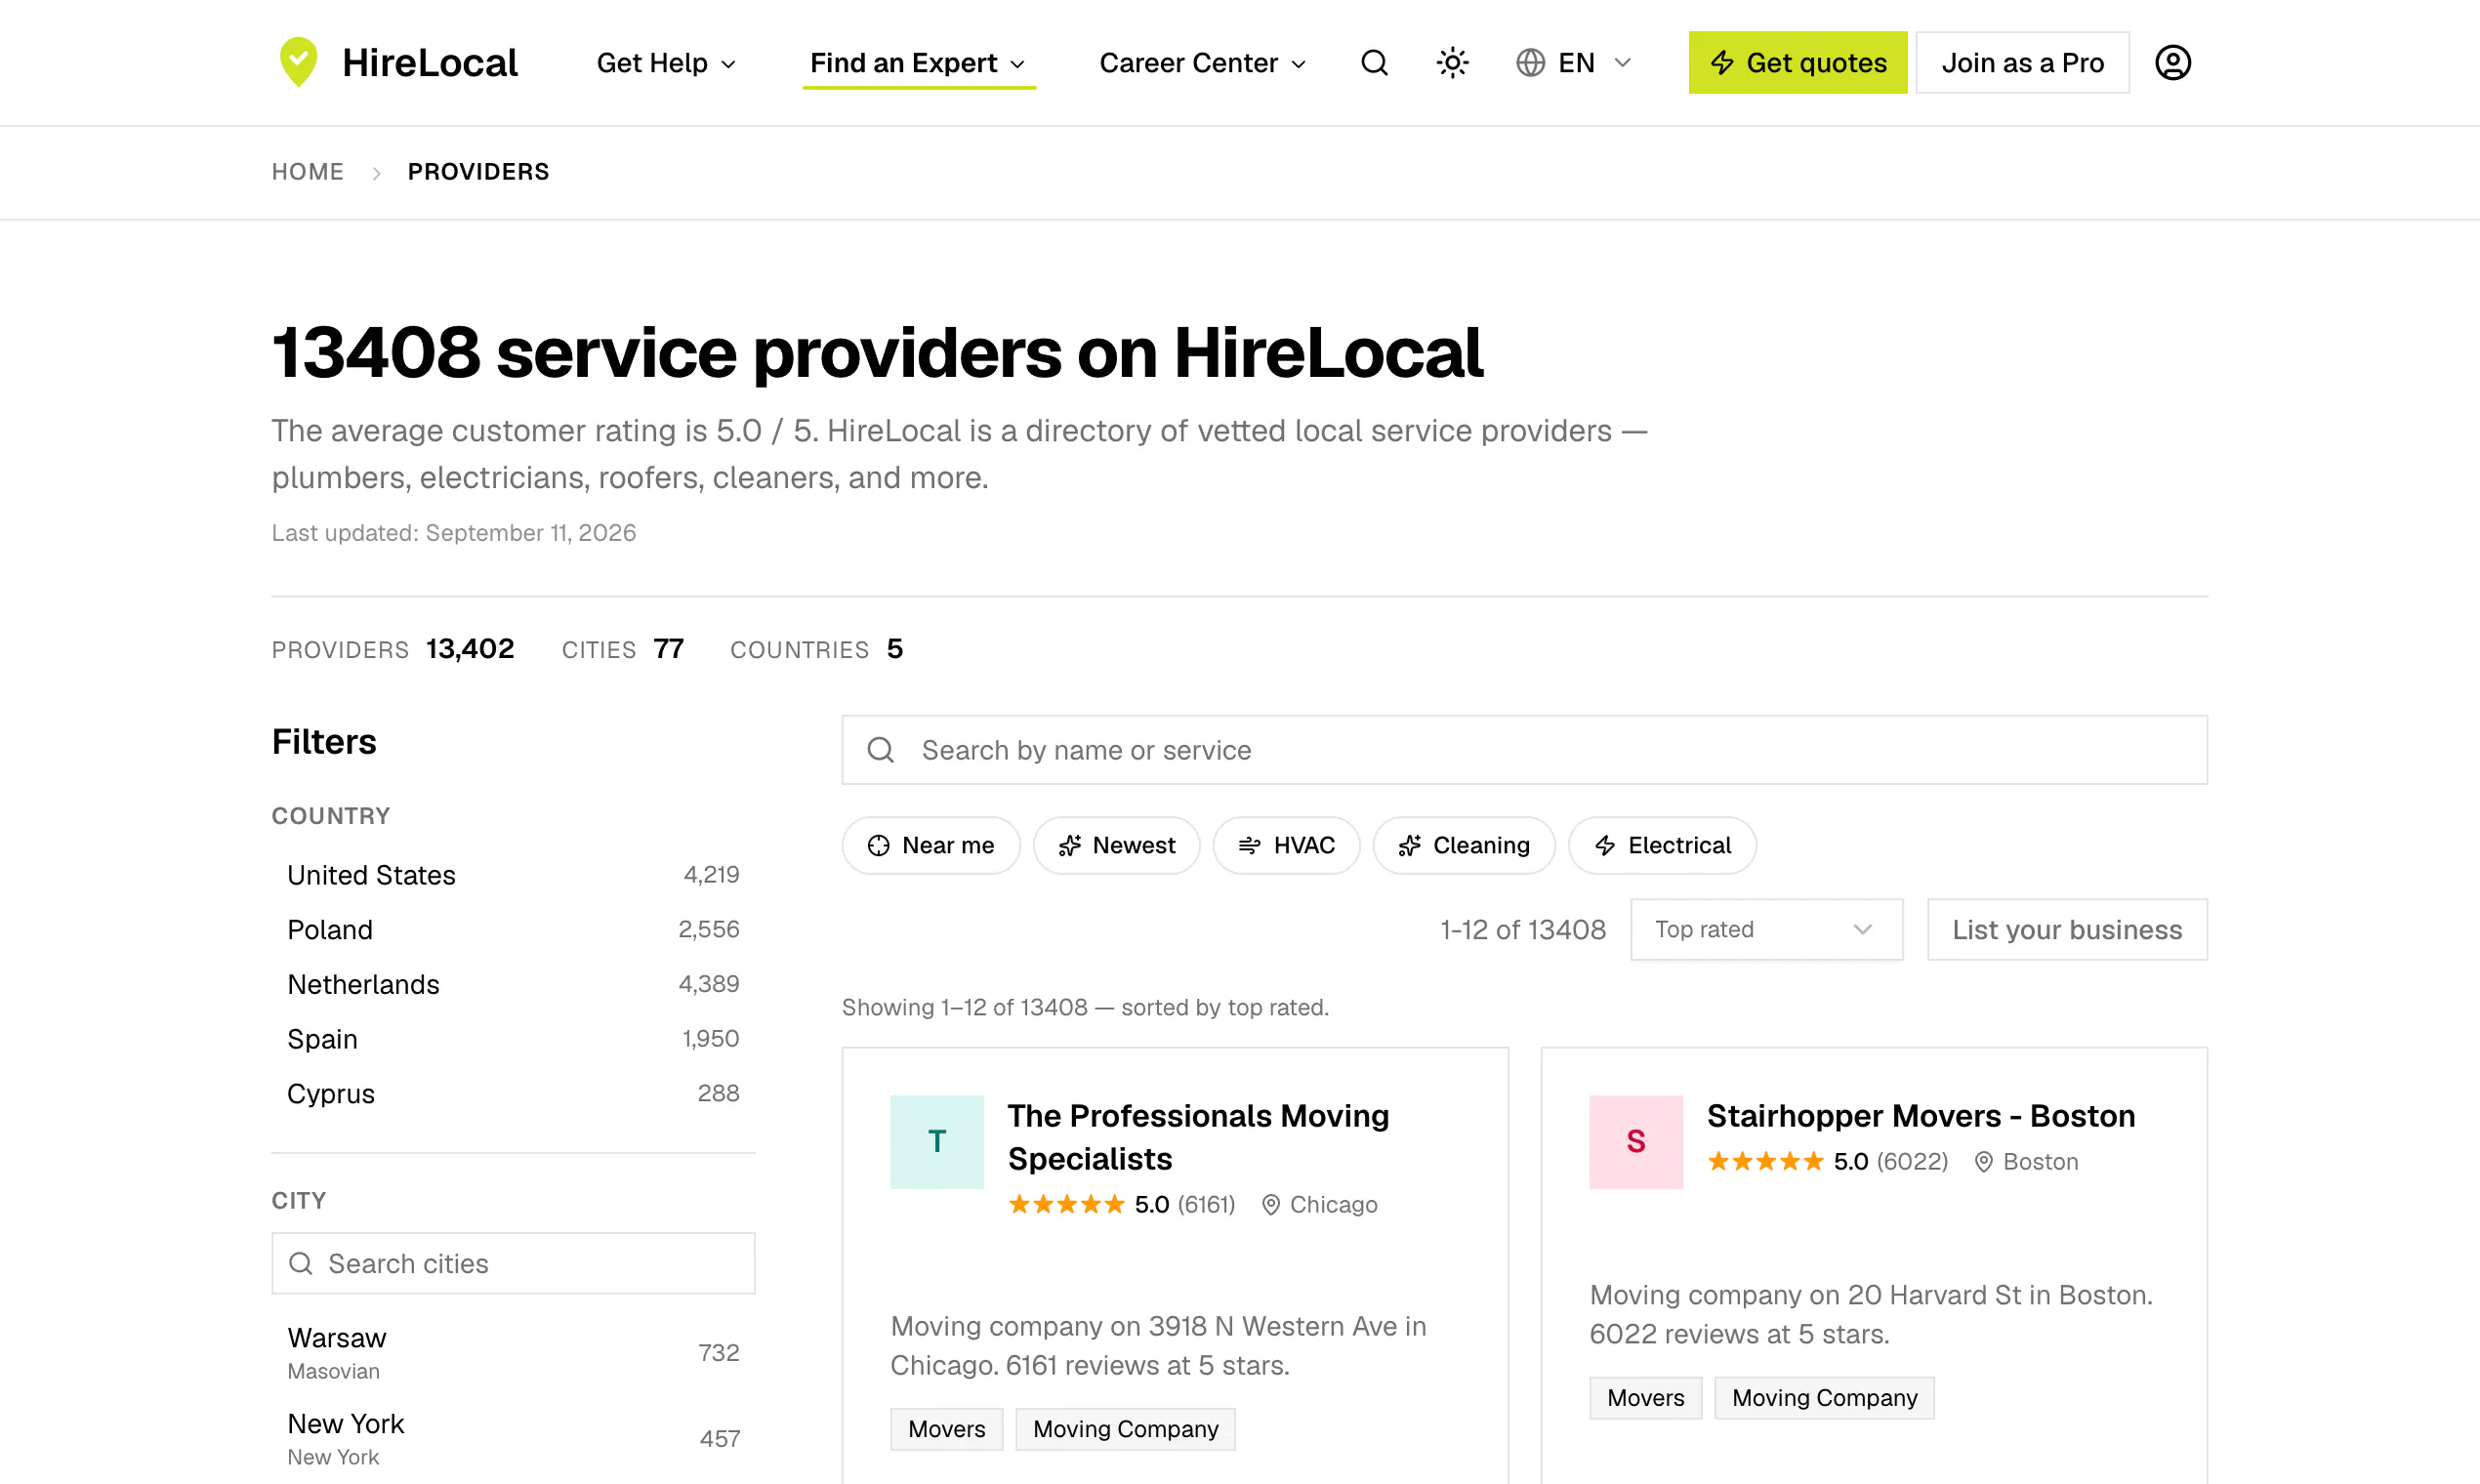Focus the Search cities field
2480x1484 pixels.
pyautogui.click(x=513, y=1263)
